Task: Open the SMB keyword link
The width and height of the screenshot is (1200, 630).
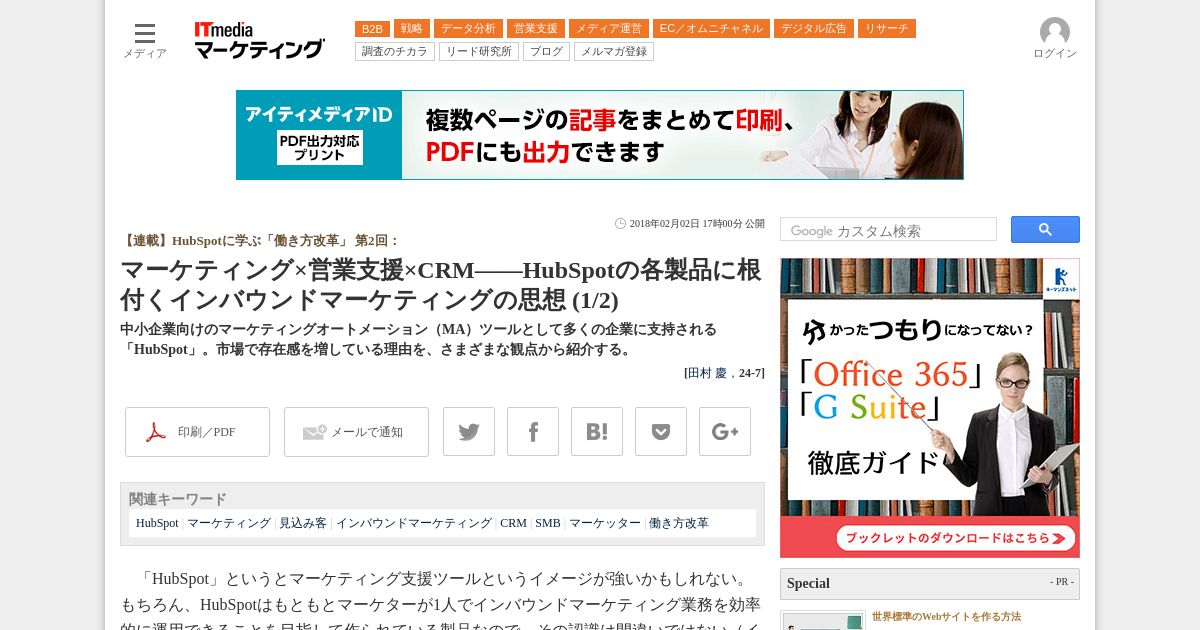Action: click(548, 523)
